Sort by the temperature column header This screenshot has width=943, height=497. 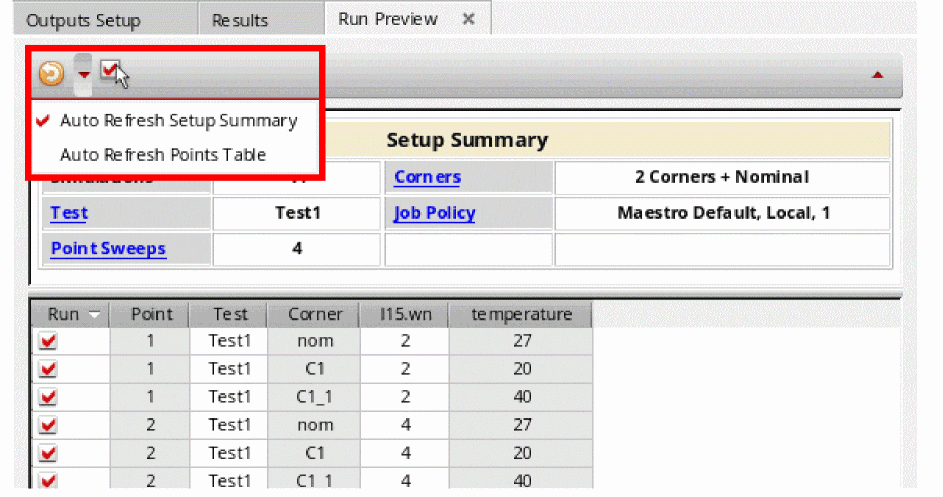(x=521, y=315)
